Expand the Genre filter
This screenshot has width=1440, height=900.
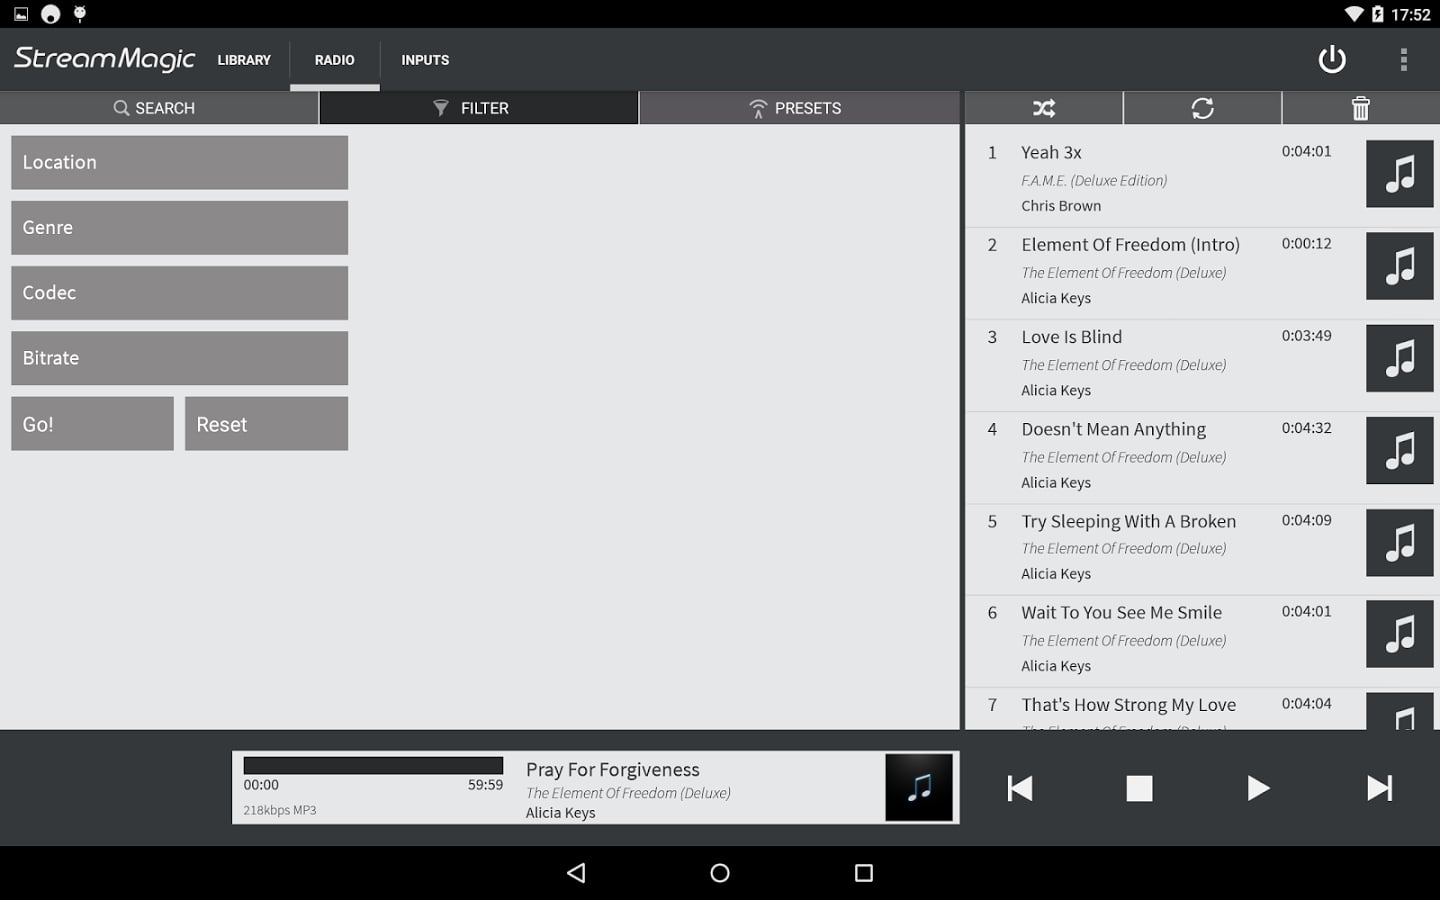click(x=180, y=227)
